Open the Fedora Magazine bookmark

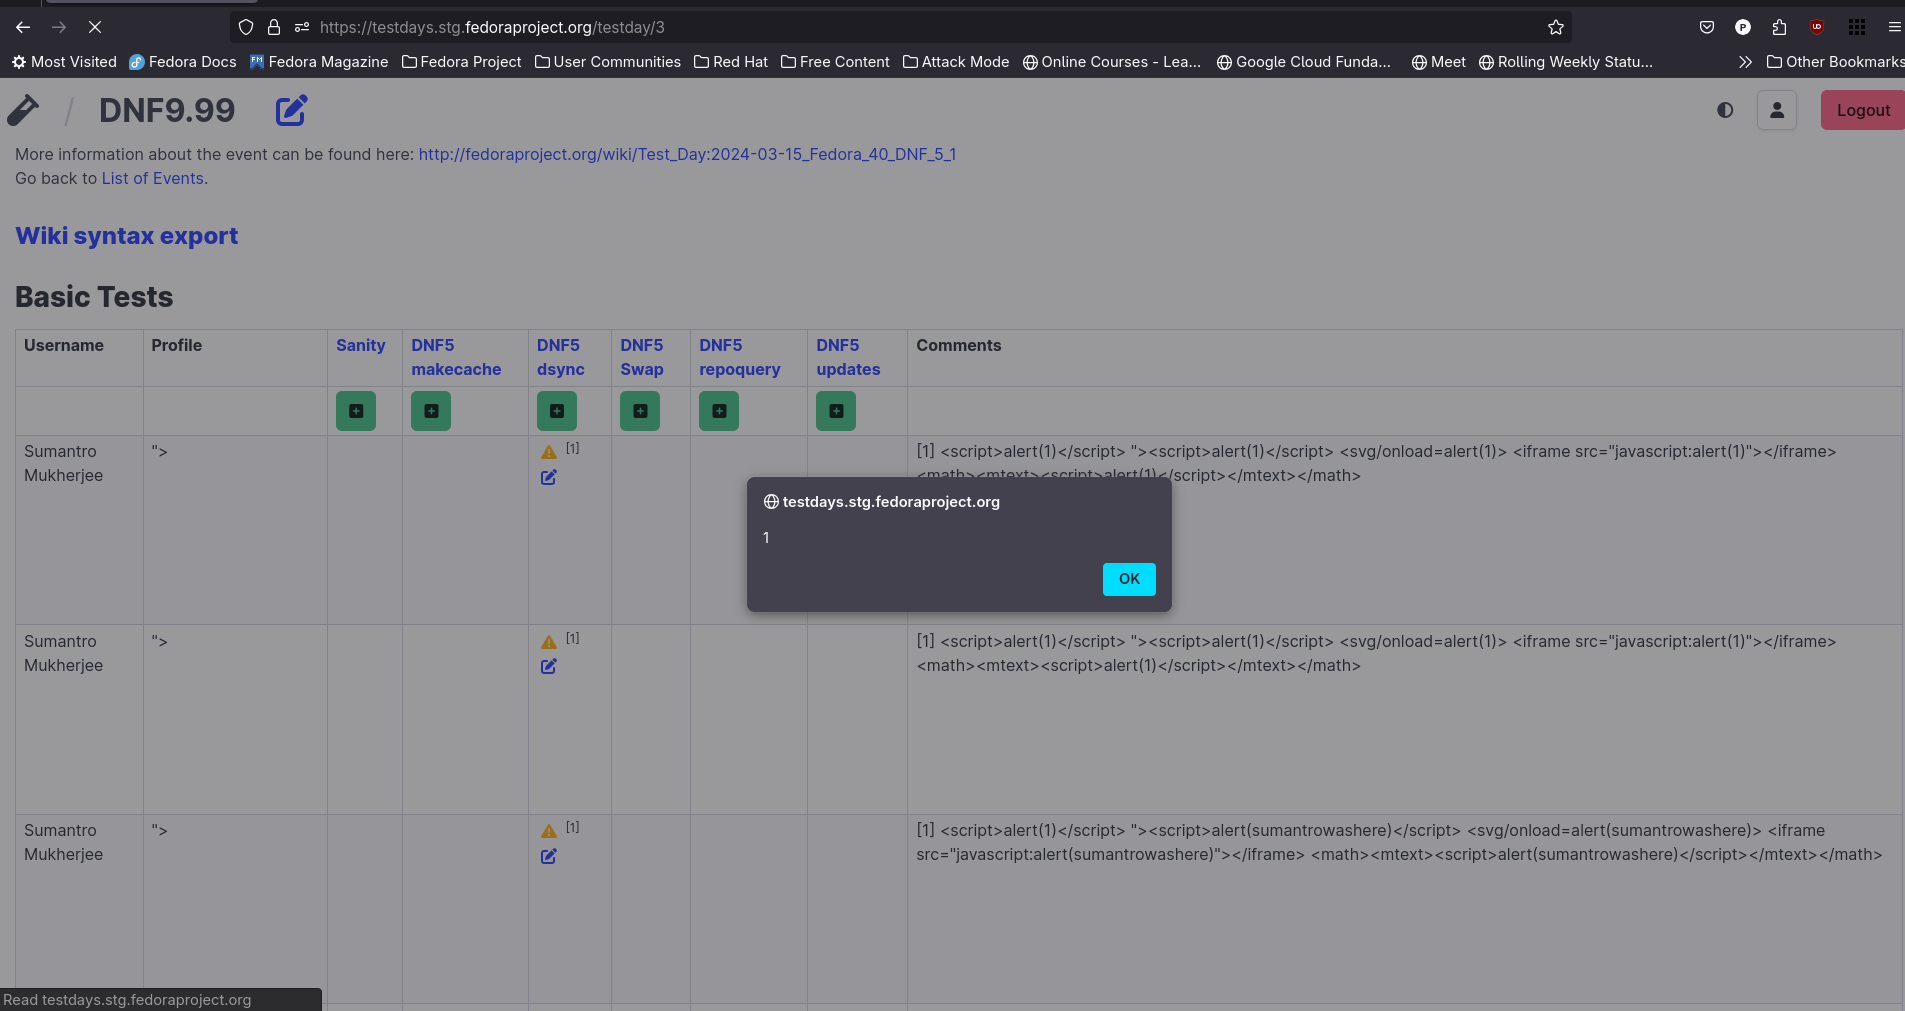pos(319,62)
